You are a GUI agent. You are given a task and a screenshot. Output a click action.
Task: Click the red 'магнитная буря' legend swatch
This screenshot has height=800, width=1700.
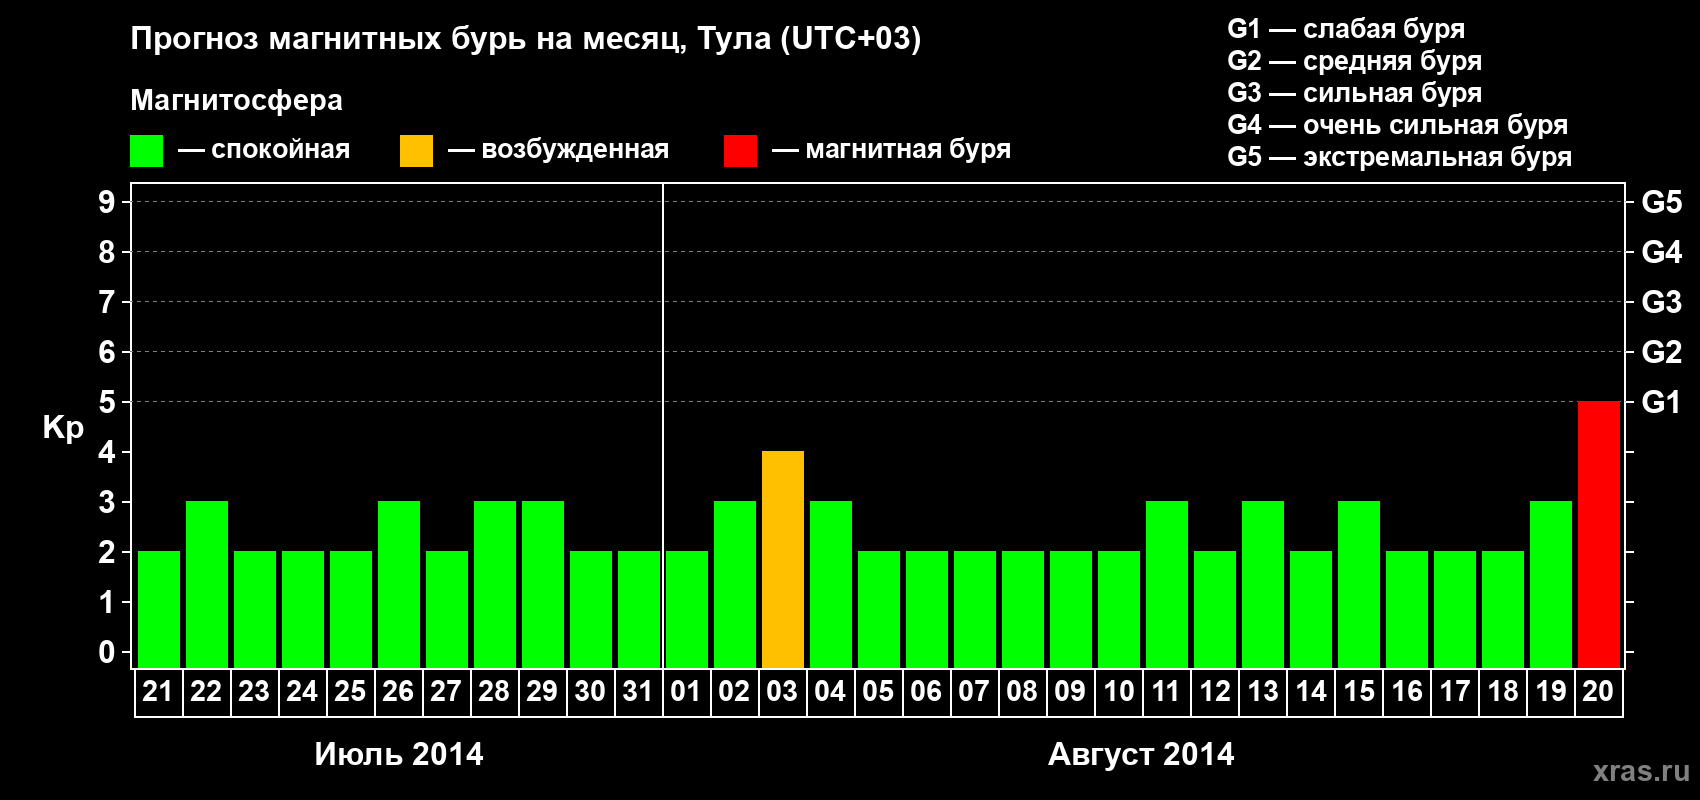coord(740,151)
